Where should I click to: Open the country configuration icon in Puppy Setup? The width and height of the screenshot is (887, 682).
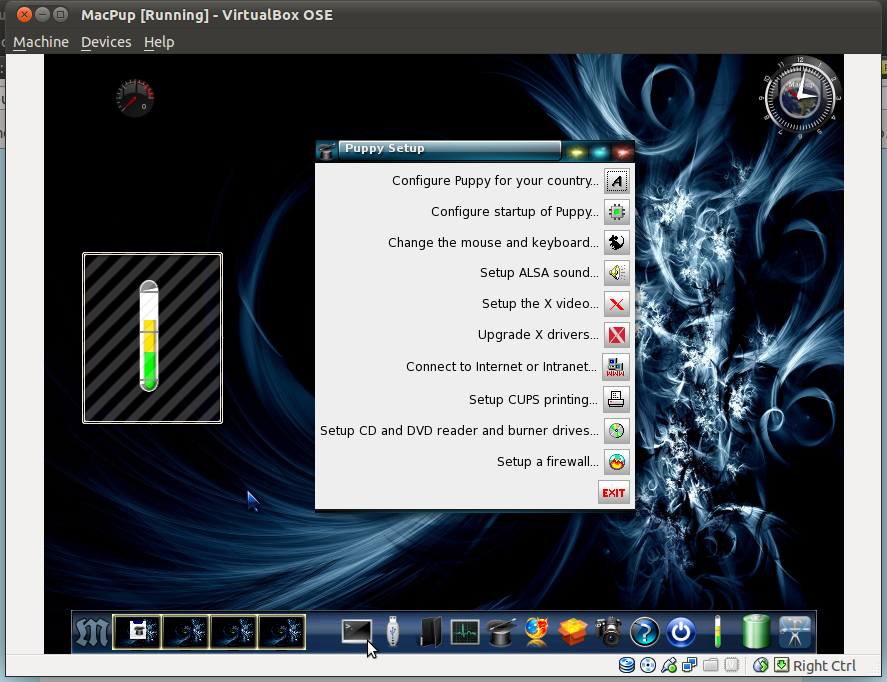pos(614,180)
